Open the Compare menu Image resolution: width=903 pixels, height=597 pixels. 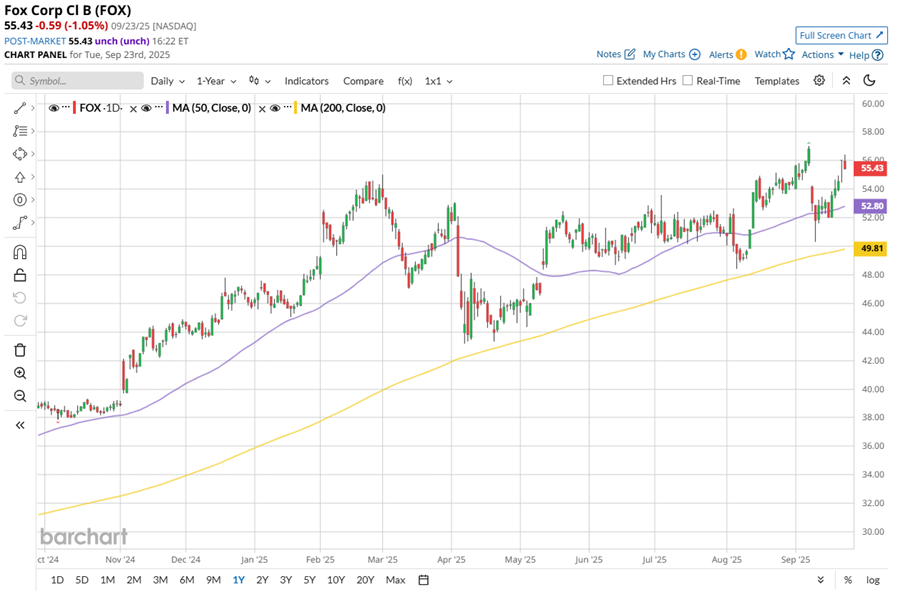click(x=363, y=81)
